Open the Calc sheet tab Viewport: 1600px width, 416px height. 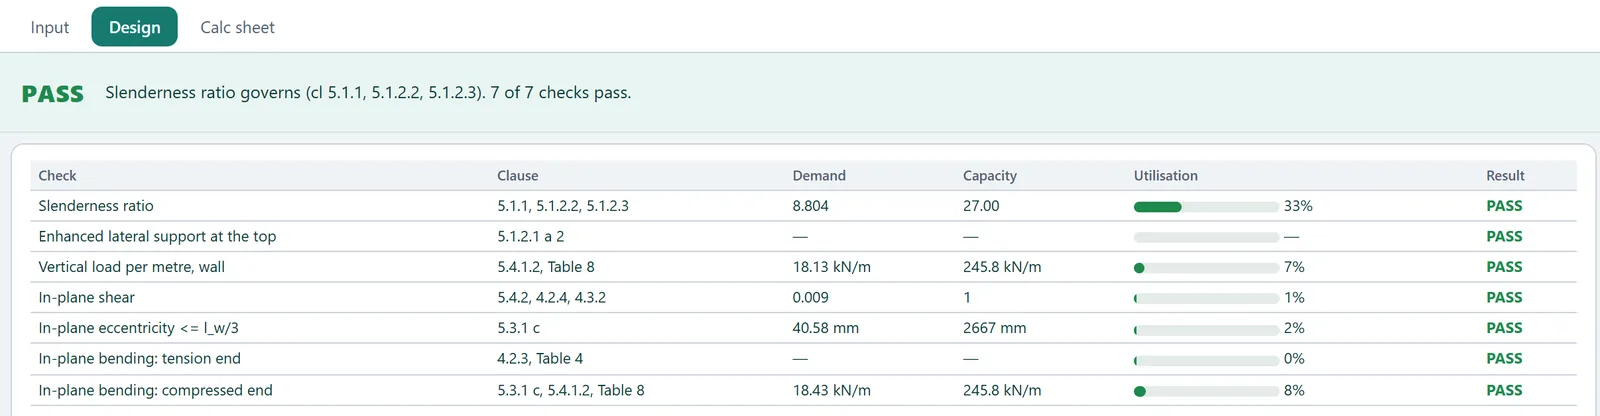(237, 27)
